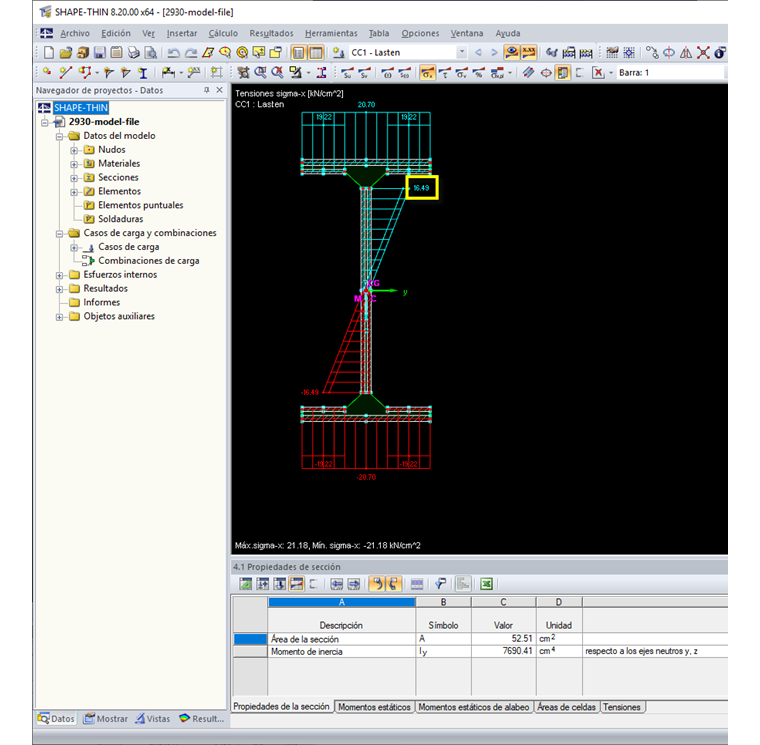Click column A header in table

pos(342,602)
